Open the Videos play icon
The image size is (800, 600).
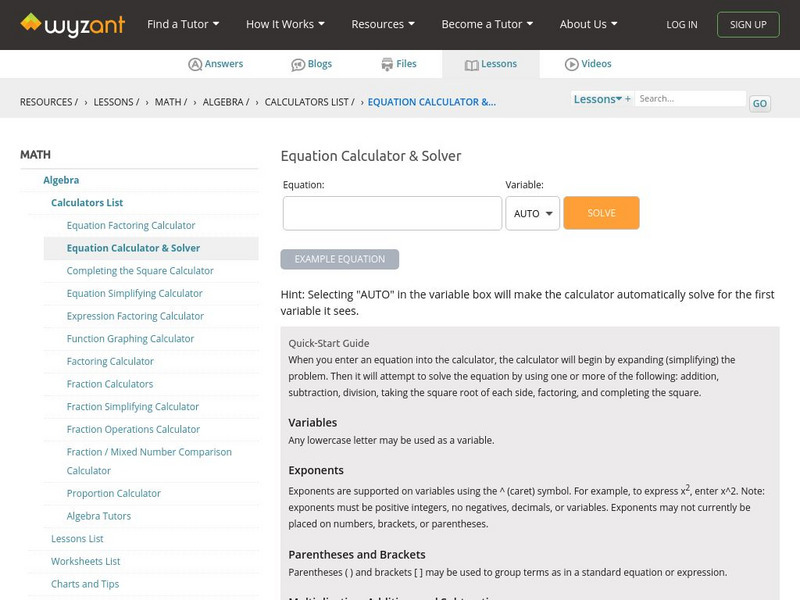pyautogui.click(x=572, y=64)
